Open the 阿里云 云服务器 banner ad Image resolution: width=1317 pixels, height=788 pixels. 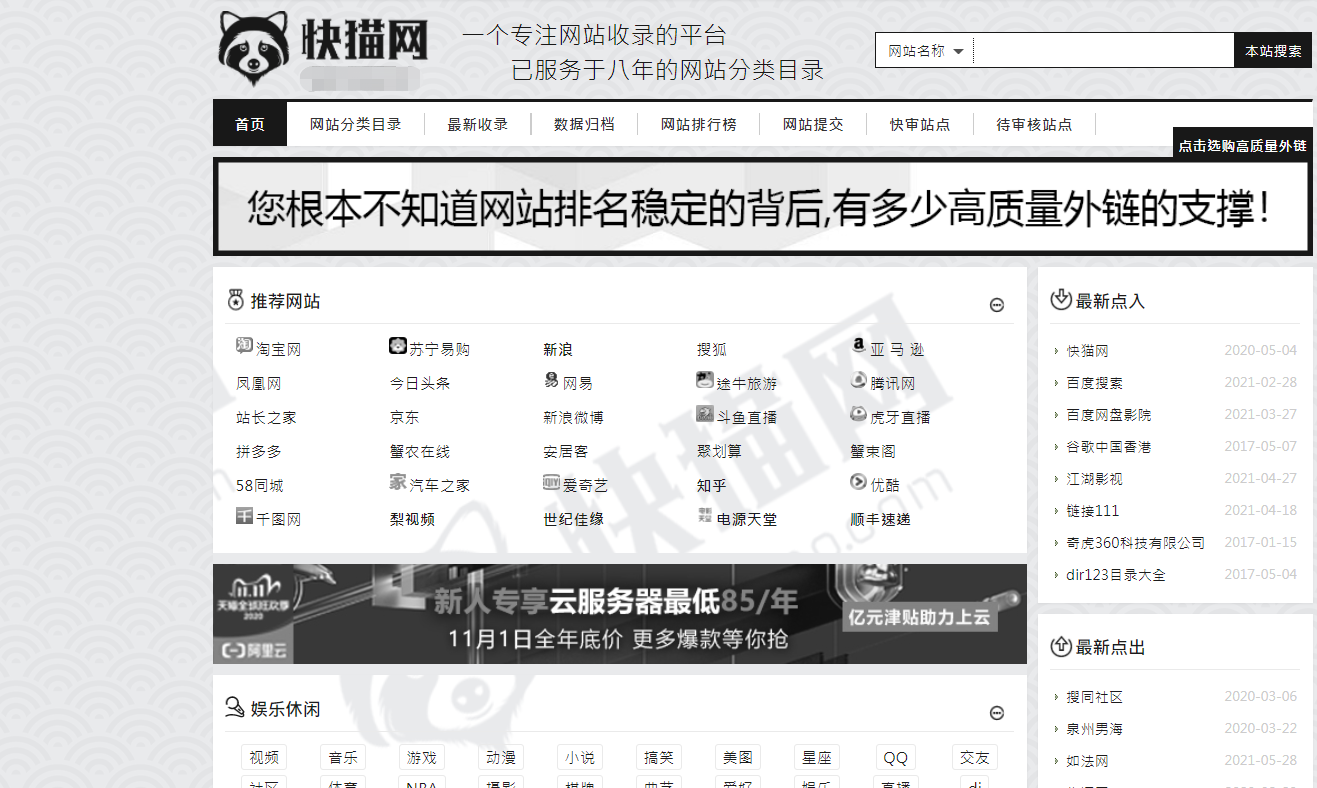click(x=620, y=614)
